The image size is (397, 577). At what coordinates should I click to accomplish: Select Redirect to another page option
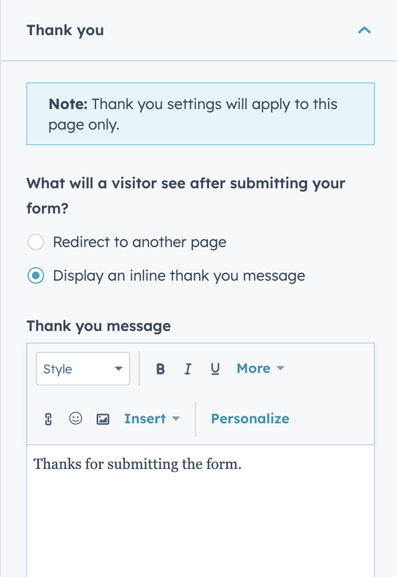[x=36, y=242]
